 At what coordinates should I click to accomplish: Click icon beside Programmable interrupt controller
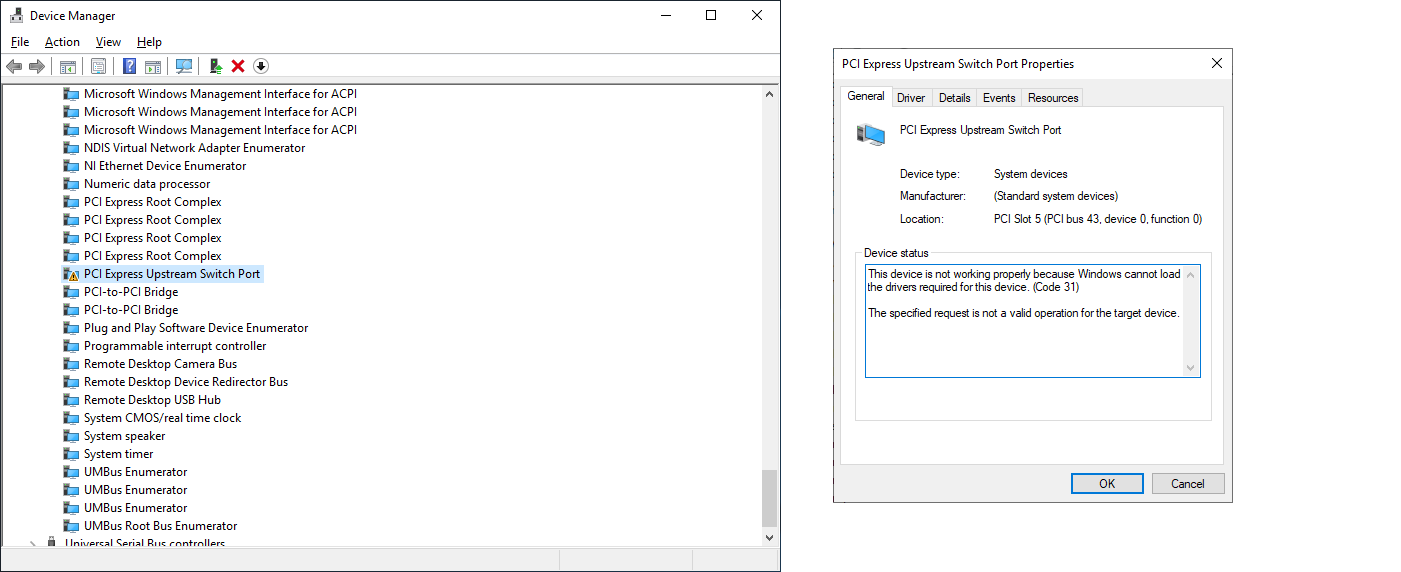click(x=71, y=346)
